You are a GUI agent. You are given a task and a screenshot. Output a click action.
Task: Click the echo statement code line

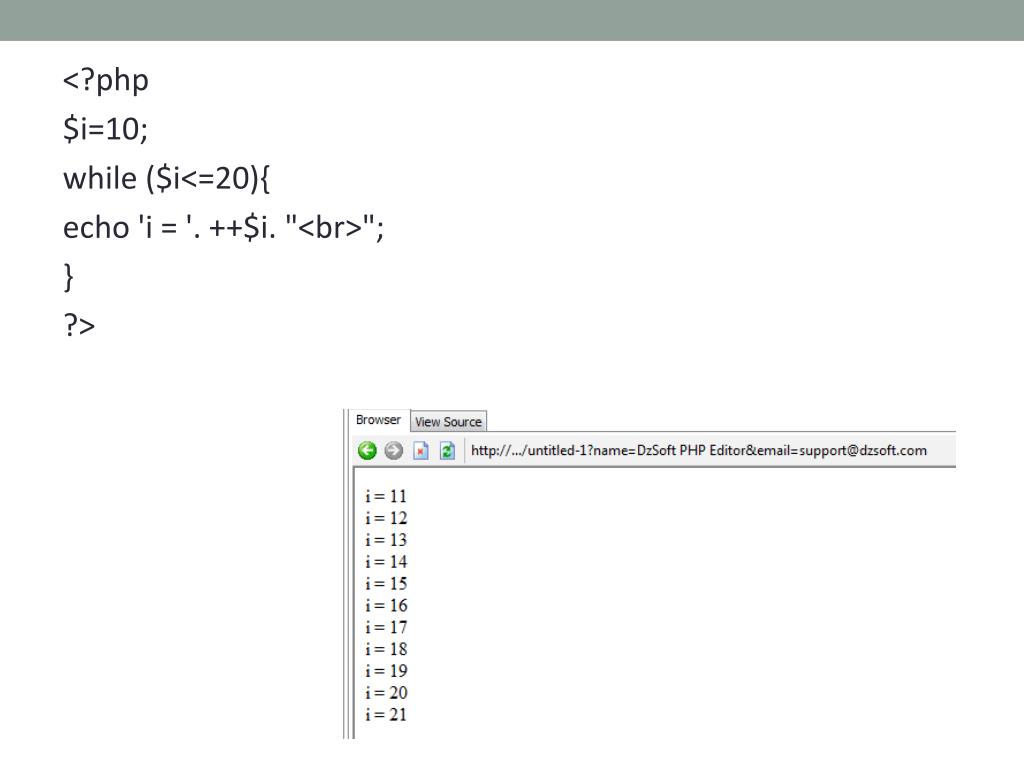click(223, 227)
